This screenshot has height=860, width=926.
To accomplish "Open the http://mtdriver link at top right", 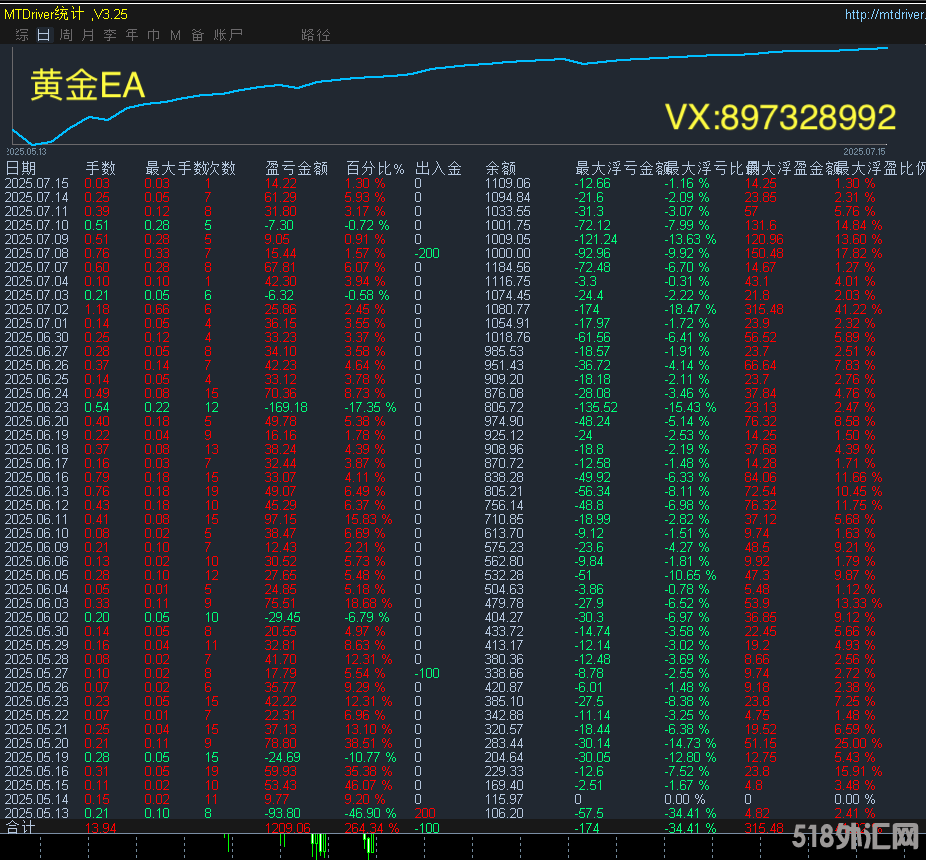I will pyautogui.click(x=885, y=14).
